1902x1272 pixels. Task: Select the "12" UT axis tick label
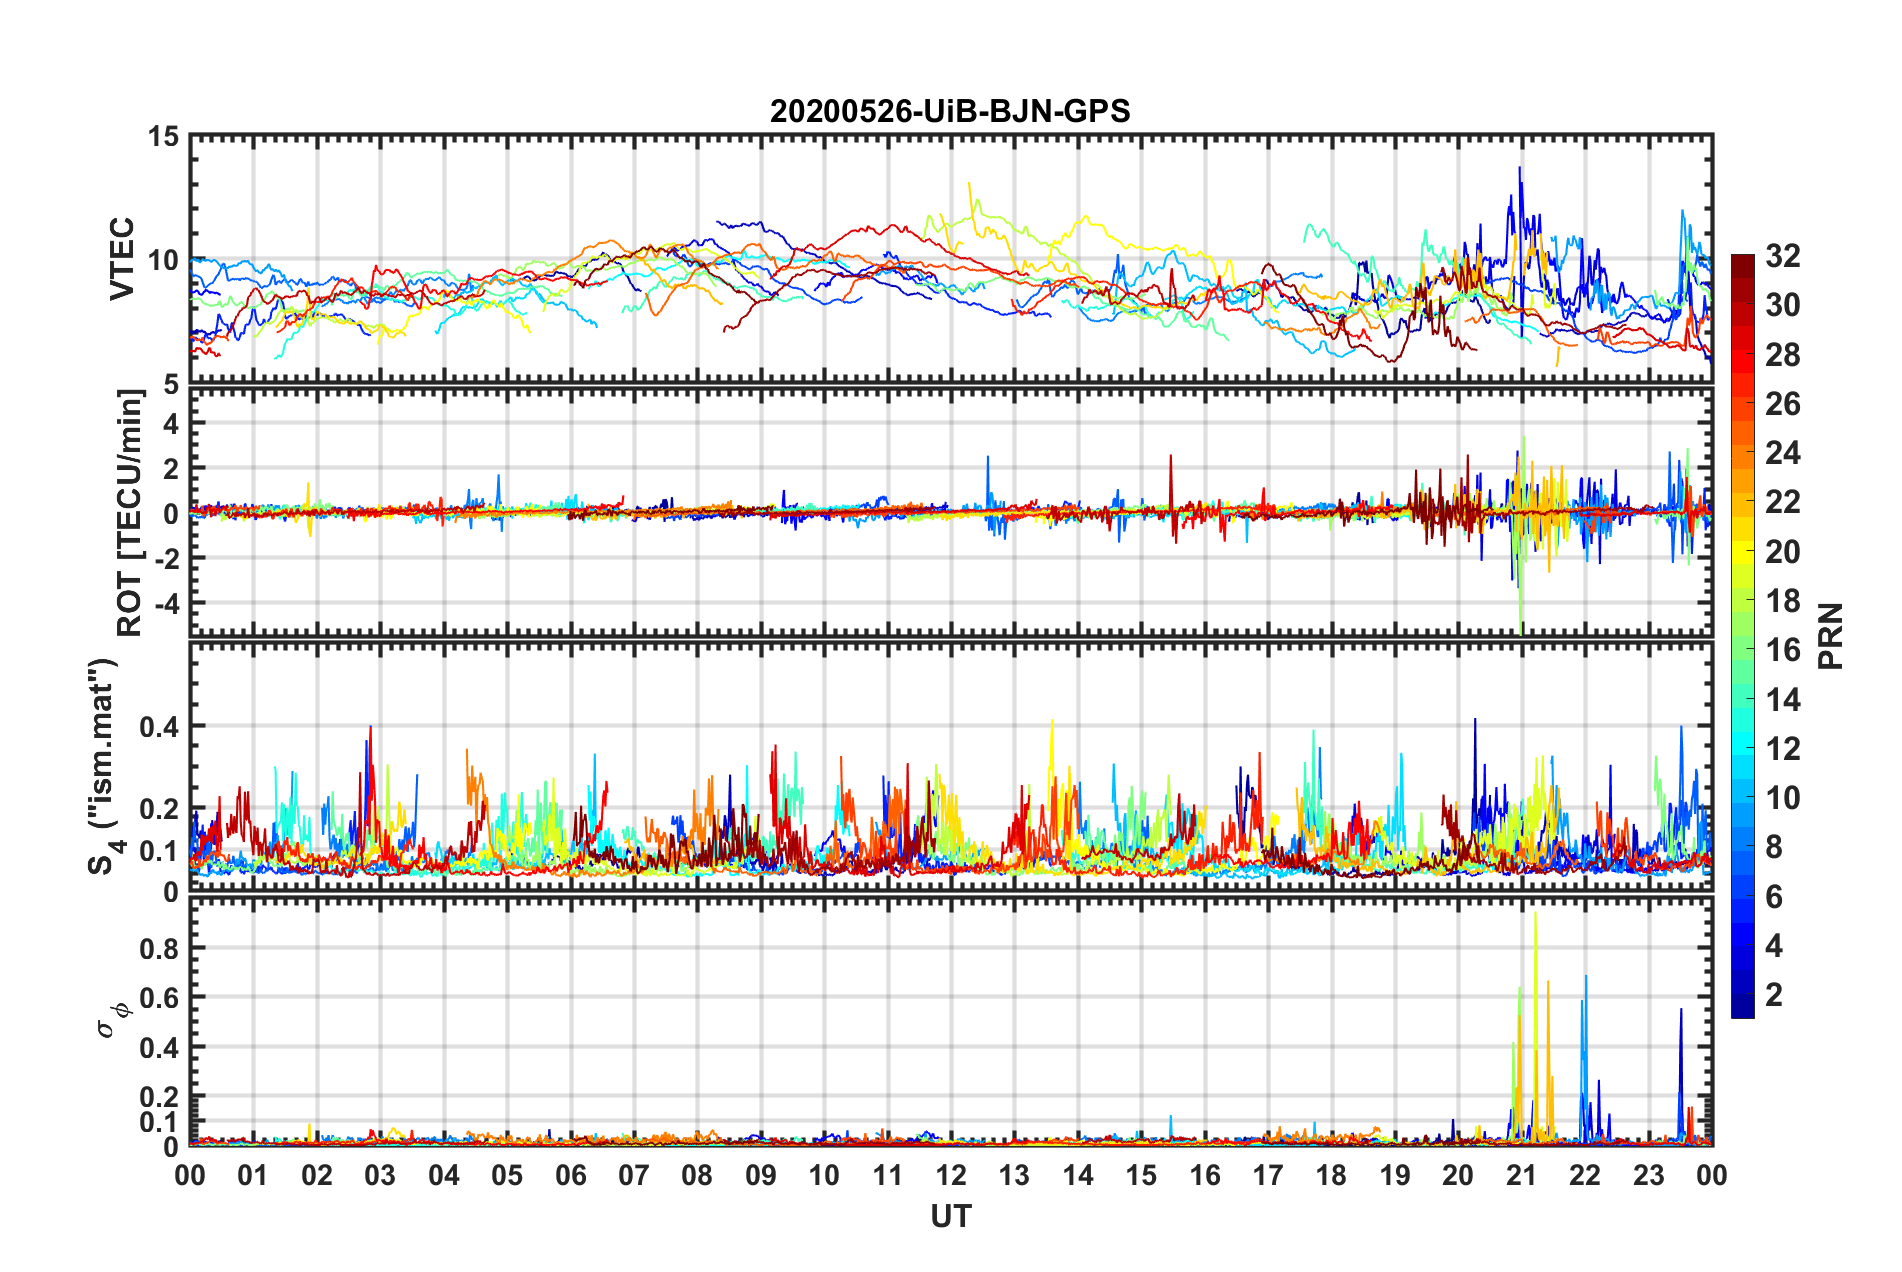[951, 1175]
